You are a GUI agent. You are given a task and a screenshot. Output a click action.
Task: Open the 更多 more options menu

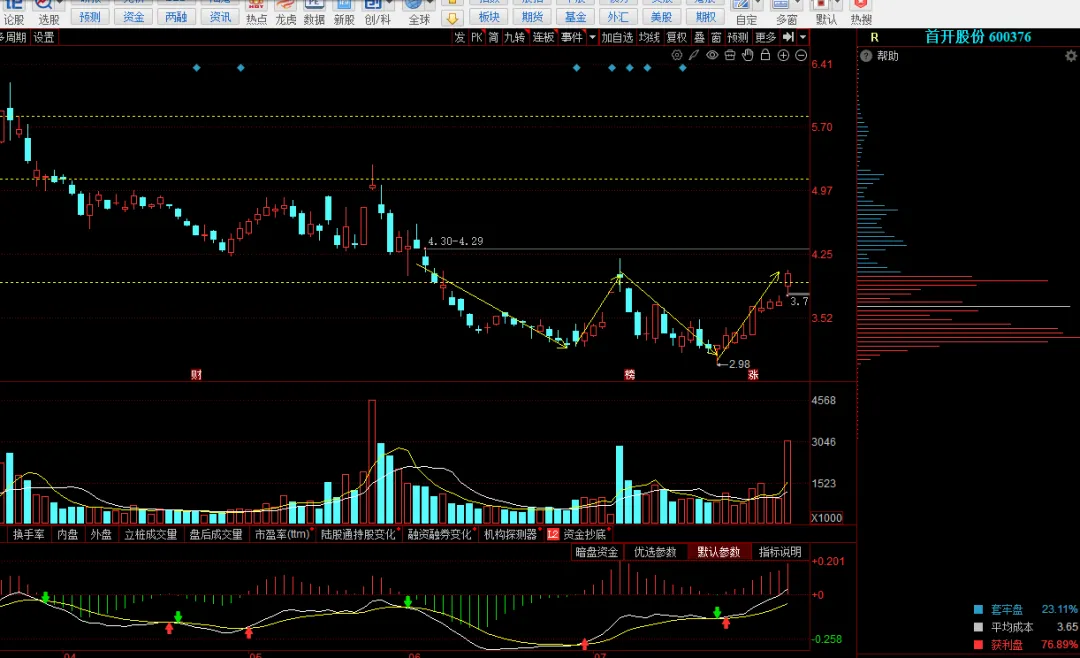click(765, 37)
